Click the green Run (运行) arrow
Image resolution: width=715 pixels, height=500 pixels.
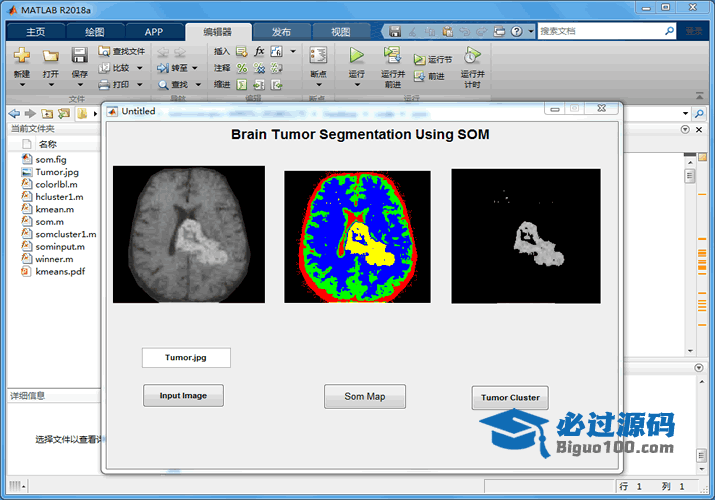click(357, 56)
